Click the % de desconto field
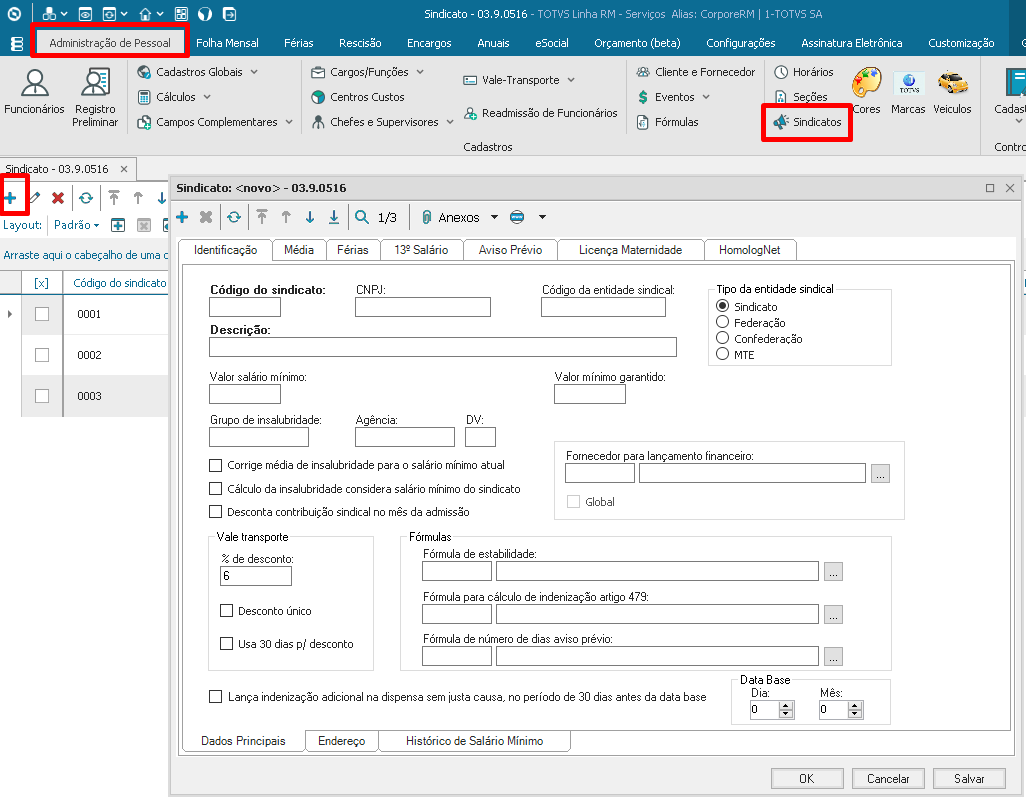Image resolution: width=1026 pixels, height=800 pixels. (256, 576)
